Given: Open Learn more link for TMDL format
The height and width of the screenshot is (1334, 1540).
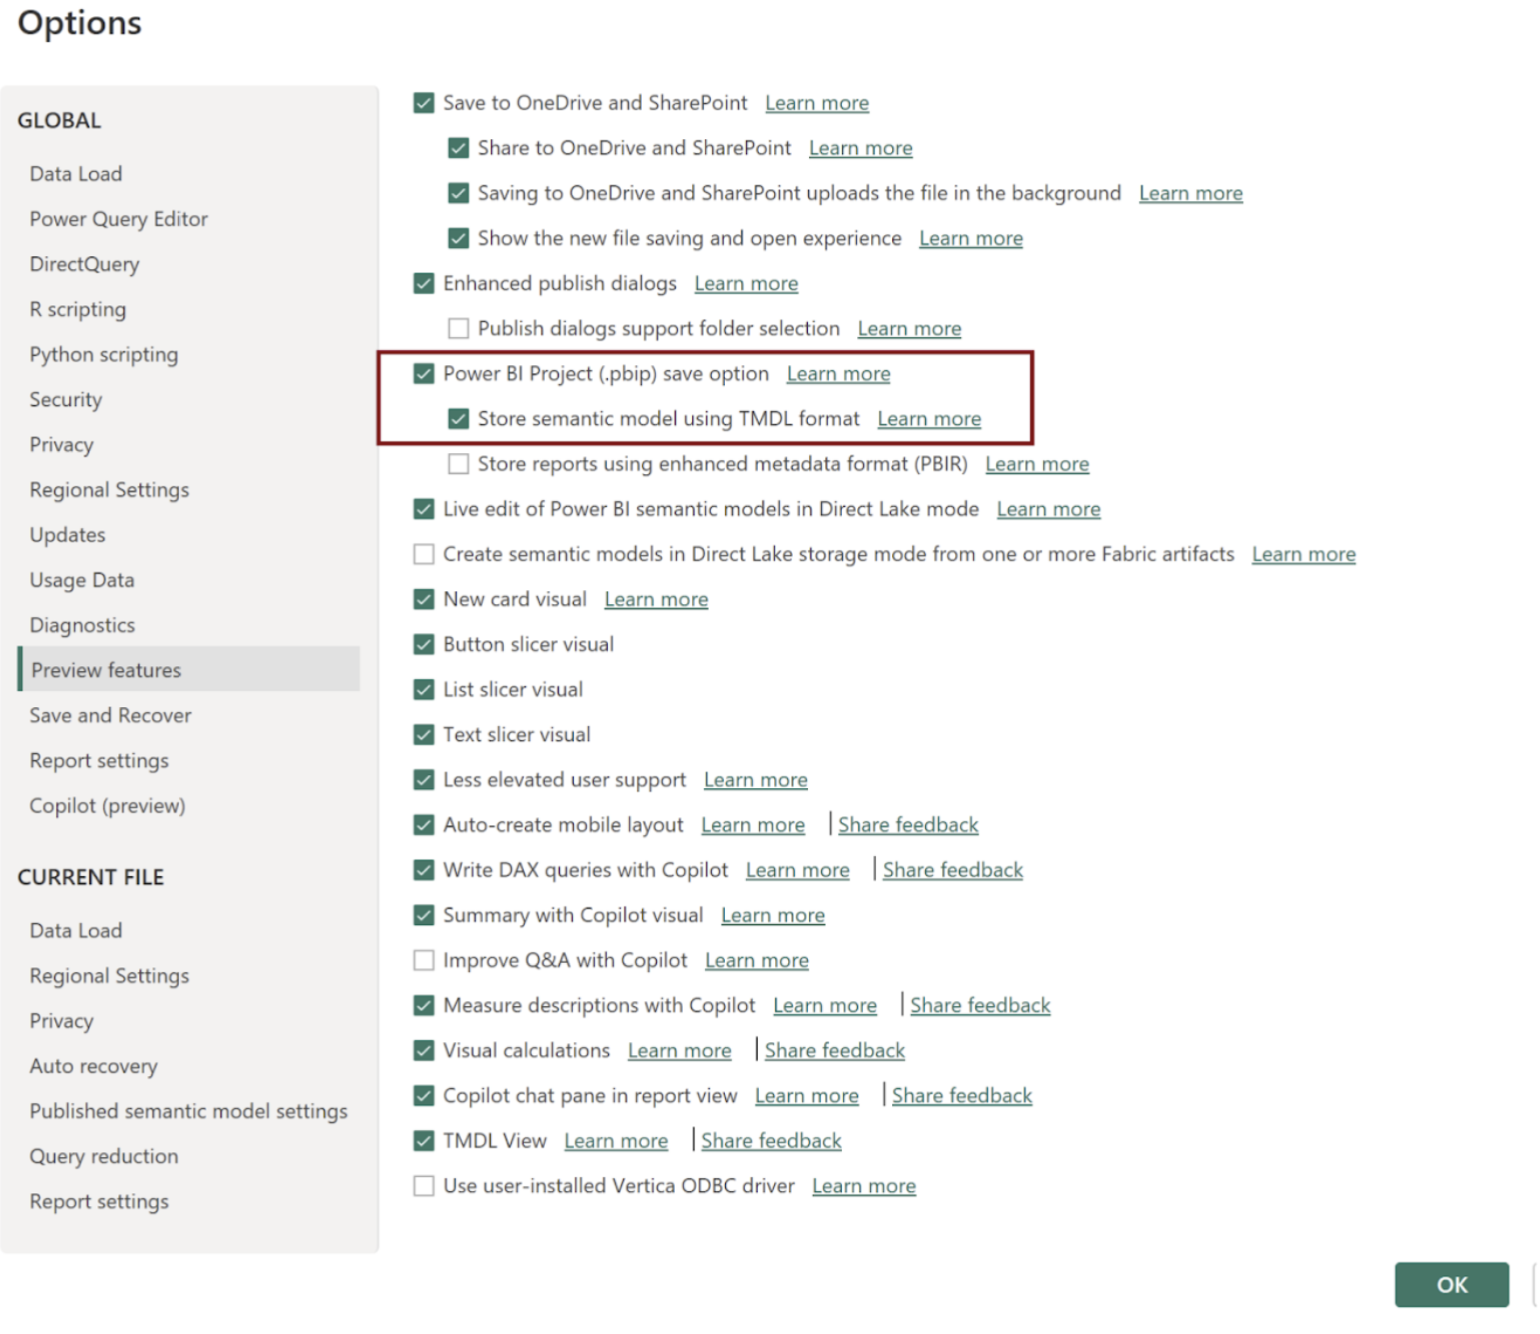Looking at the screenshot, I should point(929,419).
